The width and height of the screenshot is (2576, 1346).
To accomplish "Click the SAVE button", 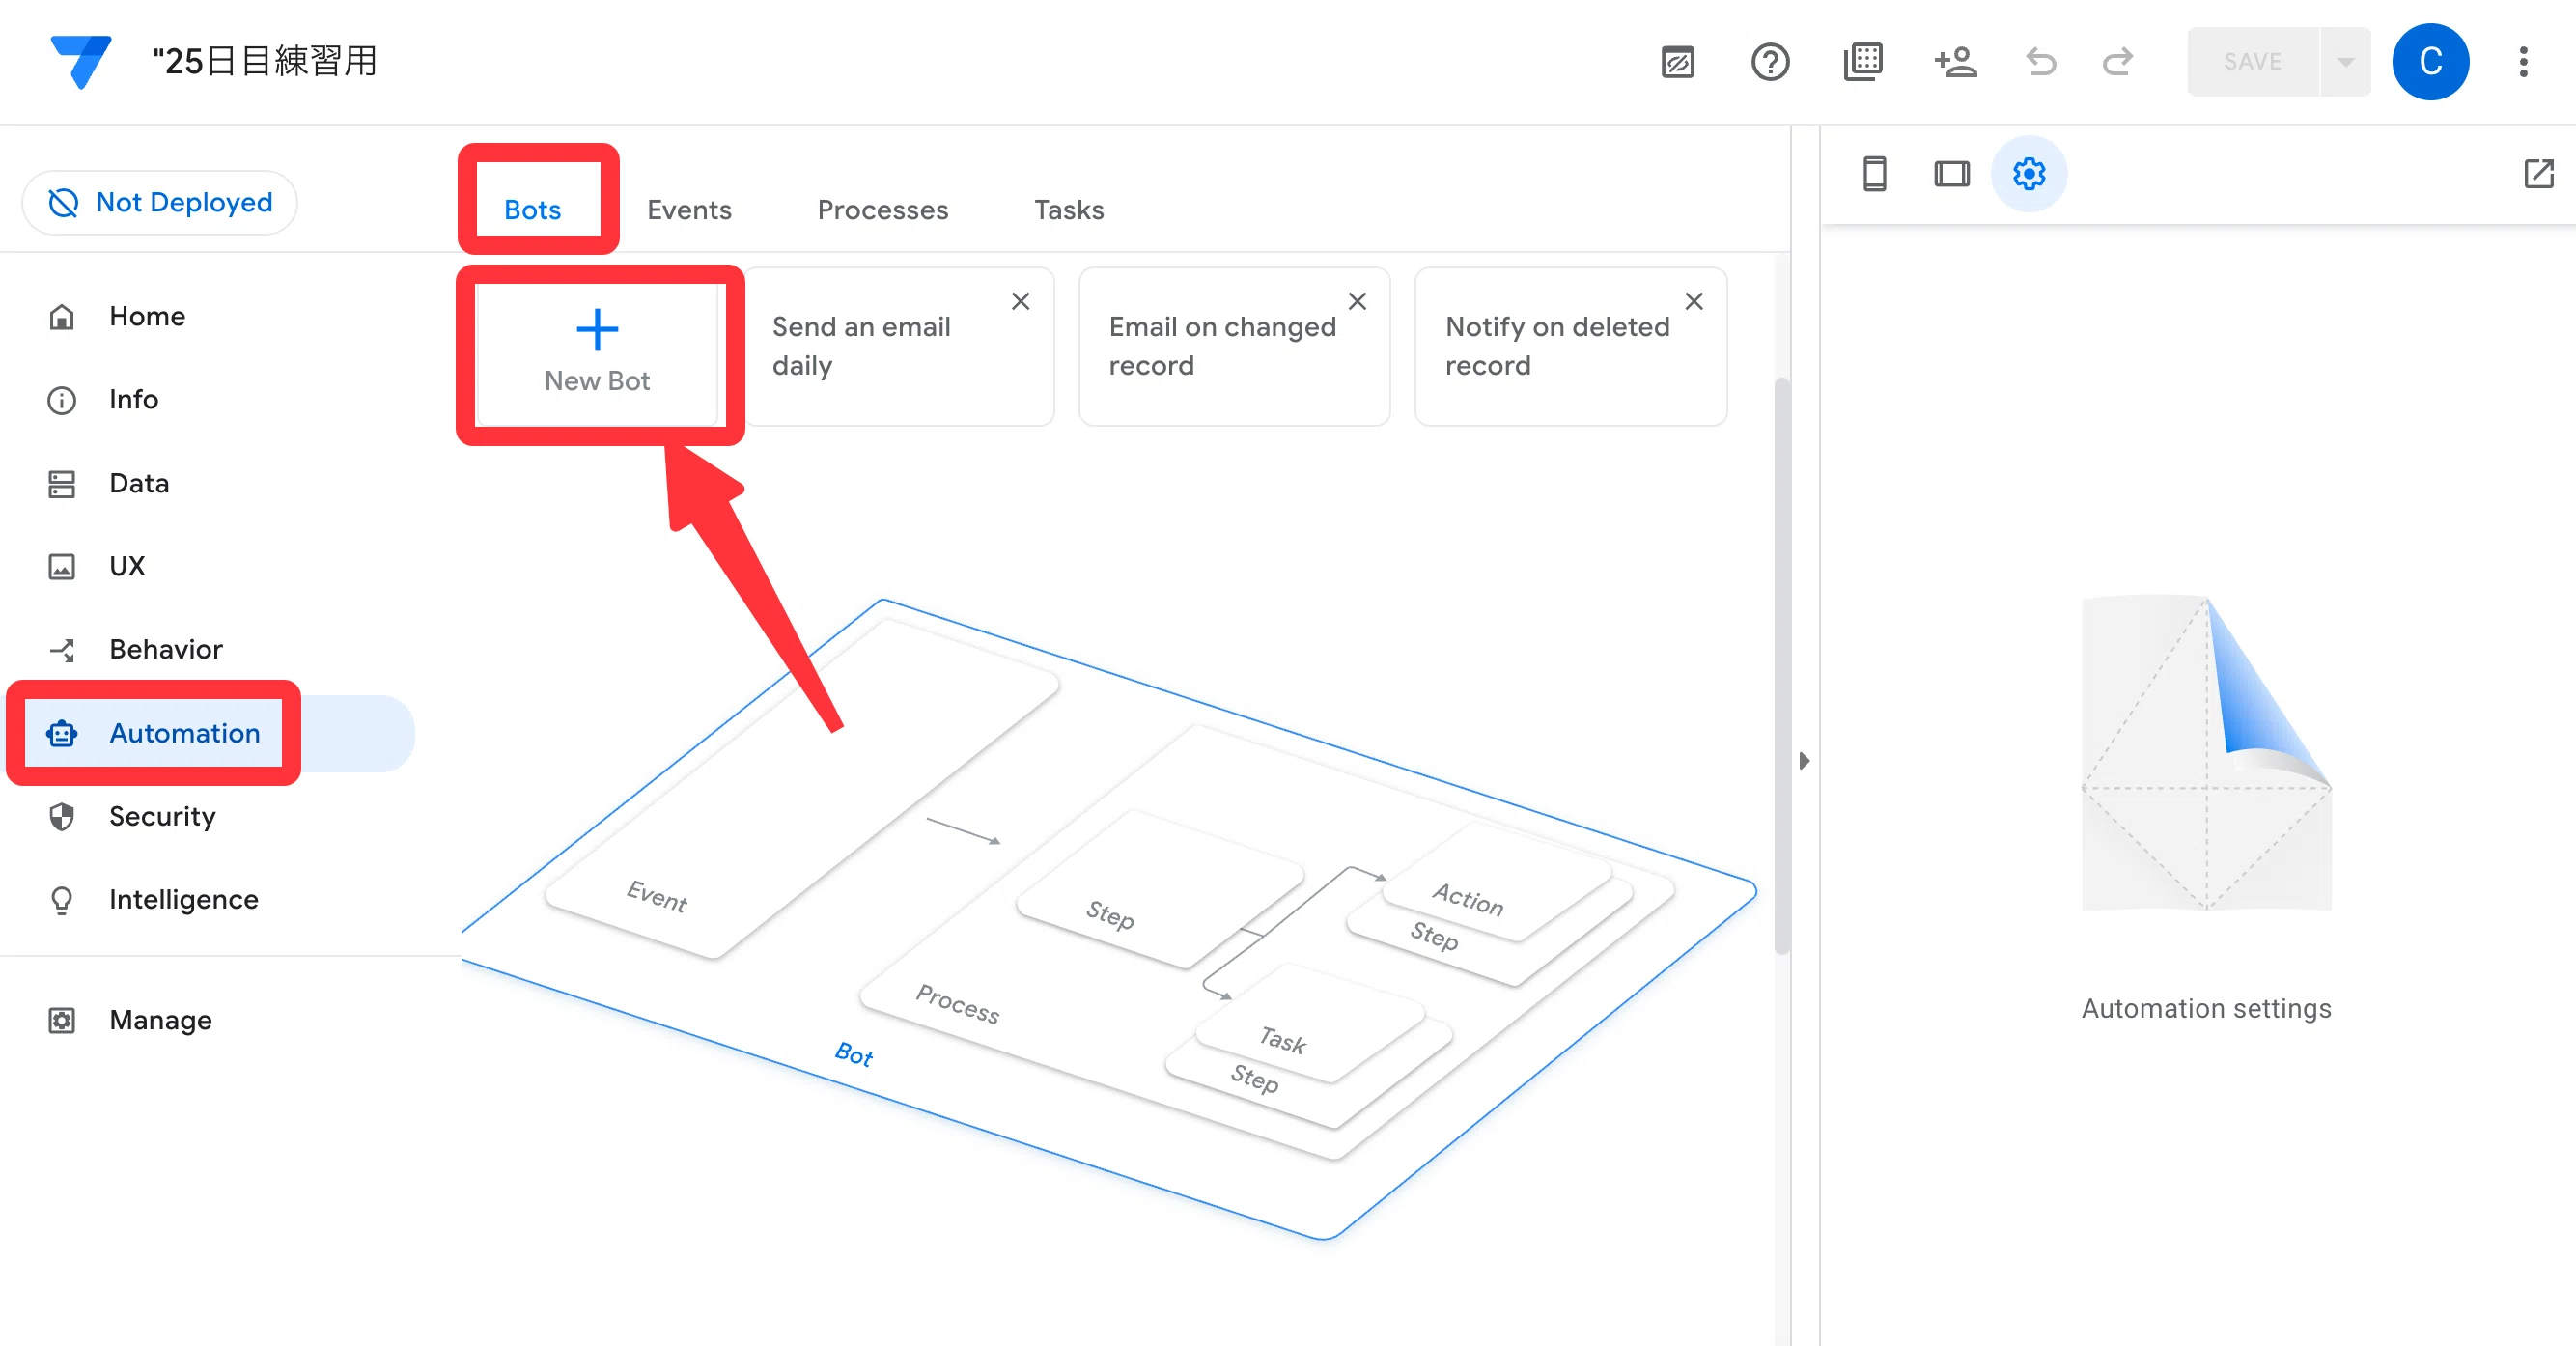I will point(2253,62).
